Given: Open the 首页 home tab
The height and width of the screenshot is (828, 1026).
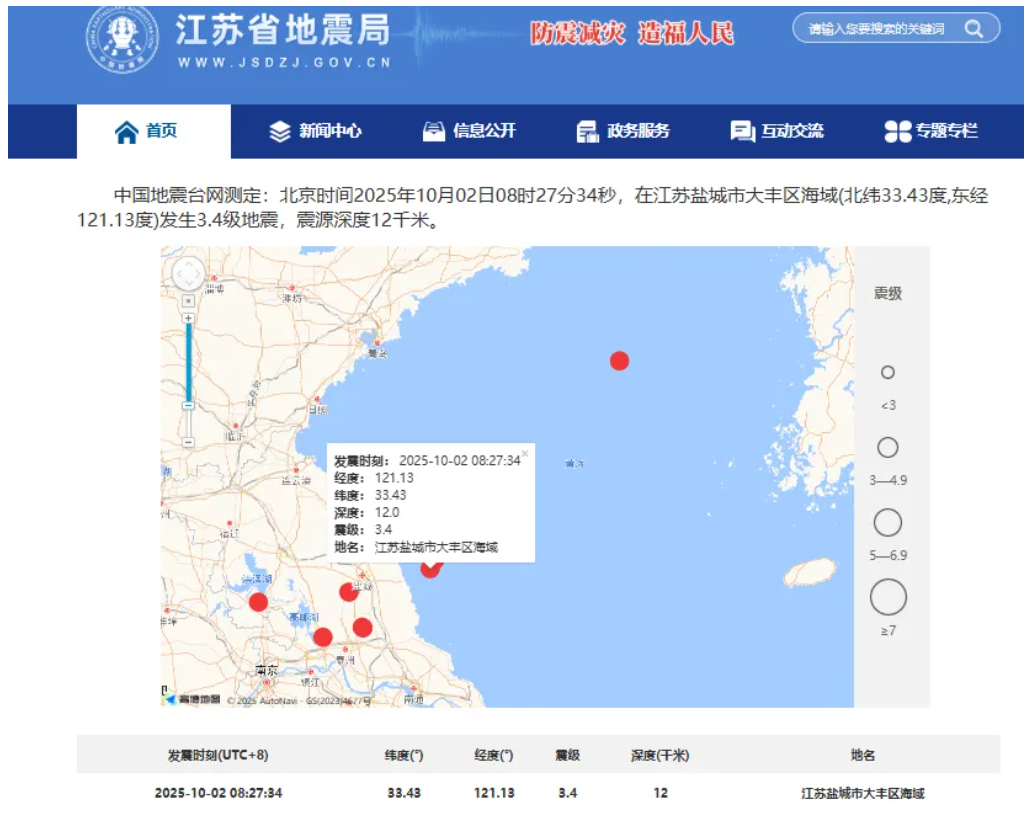Looking at the screenshot, I should [x=147, y=131].
